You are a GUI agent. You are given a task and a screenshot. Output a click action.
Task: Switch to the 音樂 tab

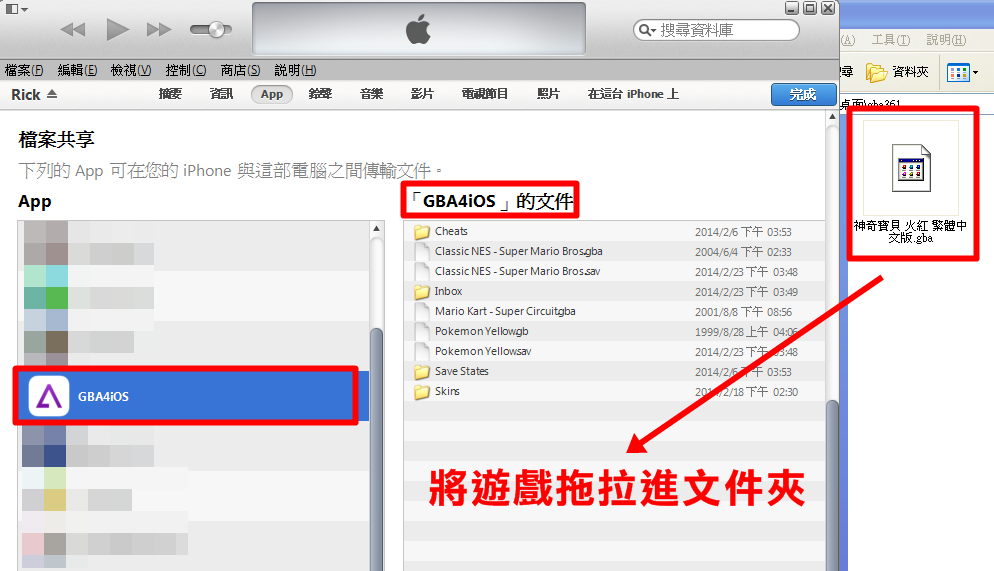coord(371,94)
